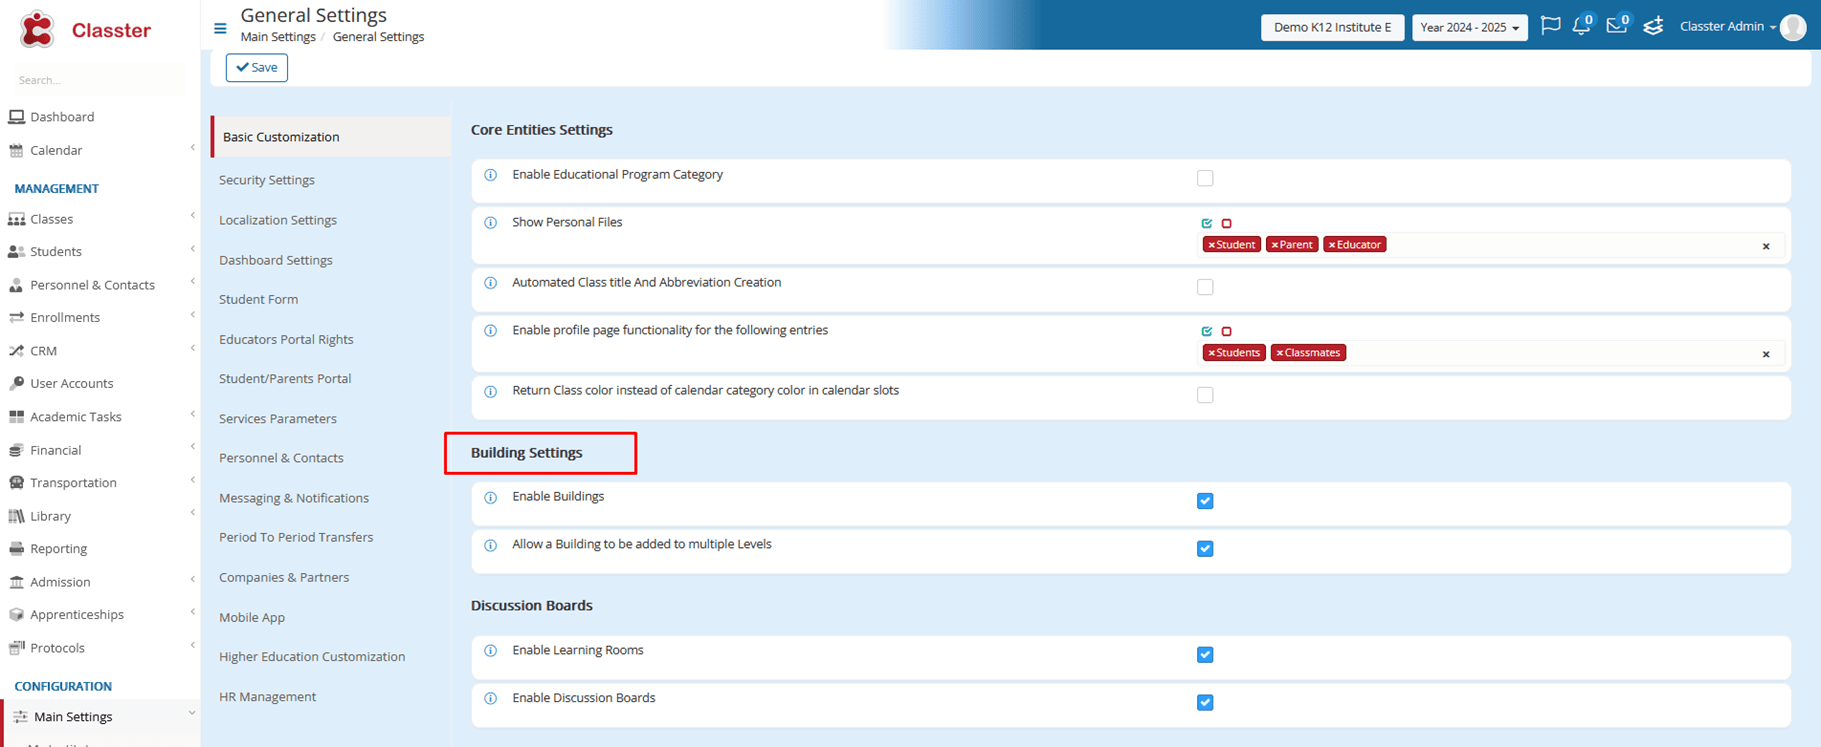The height and width of the screenshot is (747, 1821).
Task: Uncheck Enable Discussion Boards
Action: [1205, 703]
